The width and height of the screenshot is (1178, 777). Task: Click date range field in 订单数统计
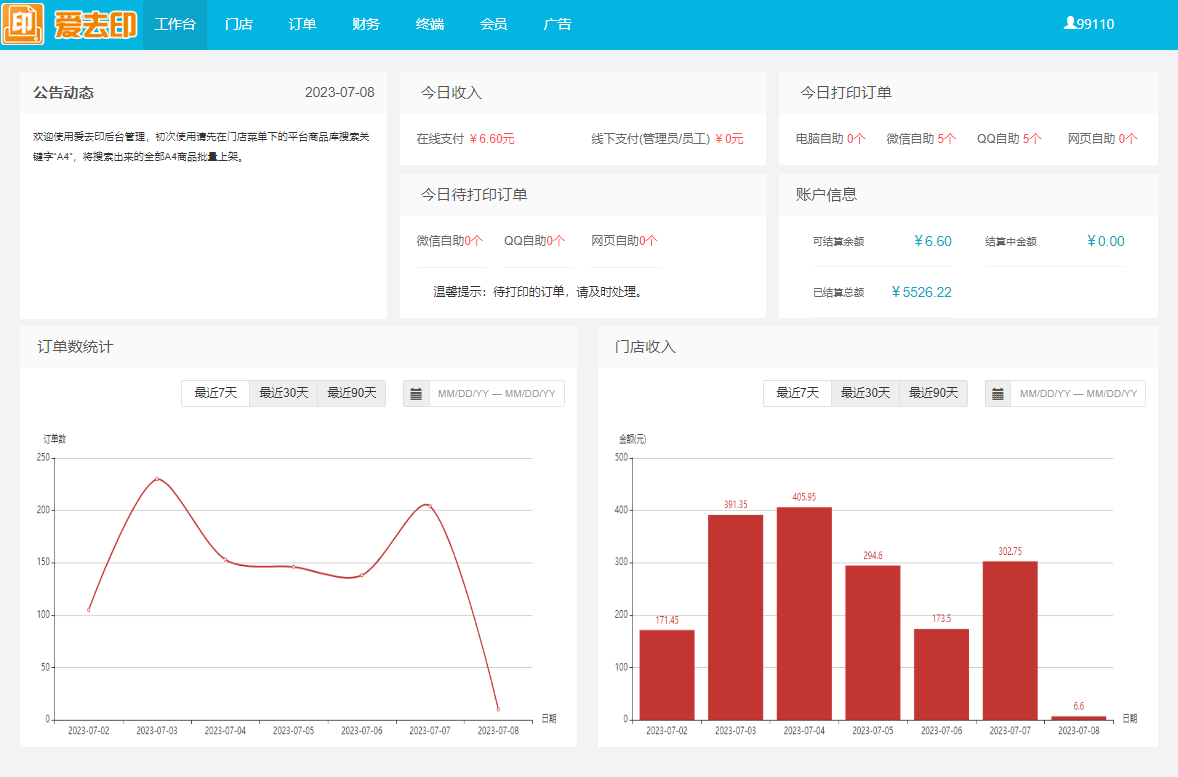click(x=496, y=394)
